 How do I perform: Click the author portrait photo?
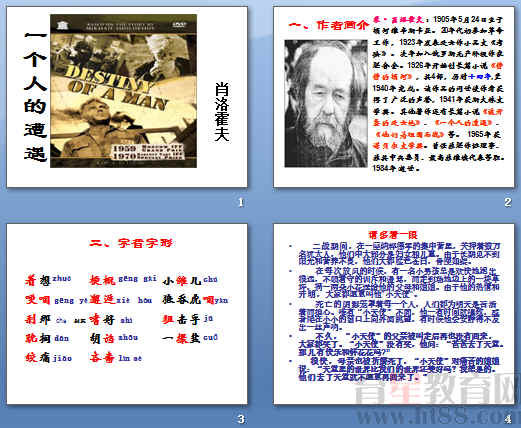326,104
